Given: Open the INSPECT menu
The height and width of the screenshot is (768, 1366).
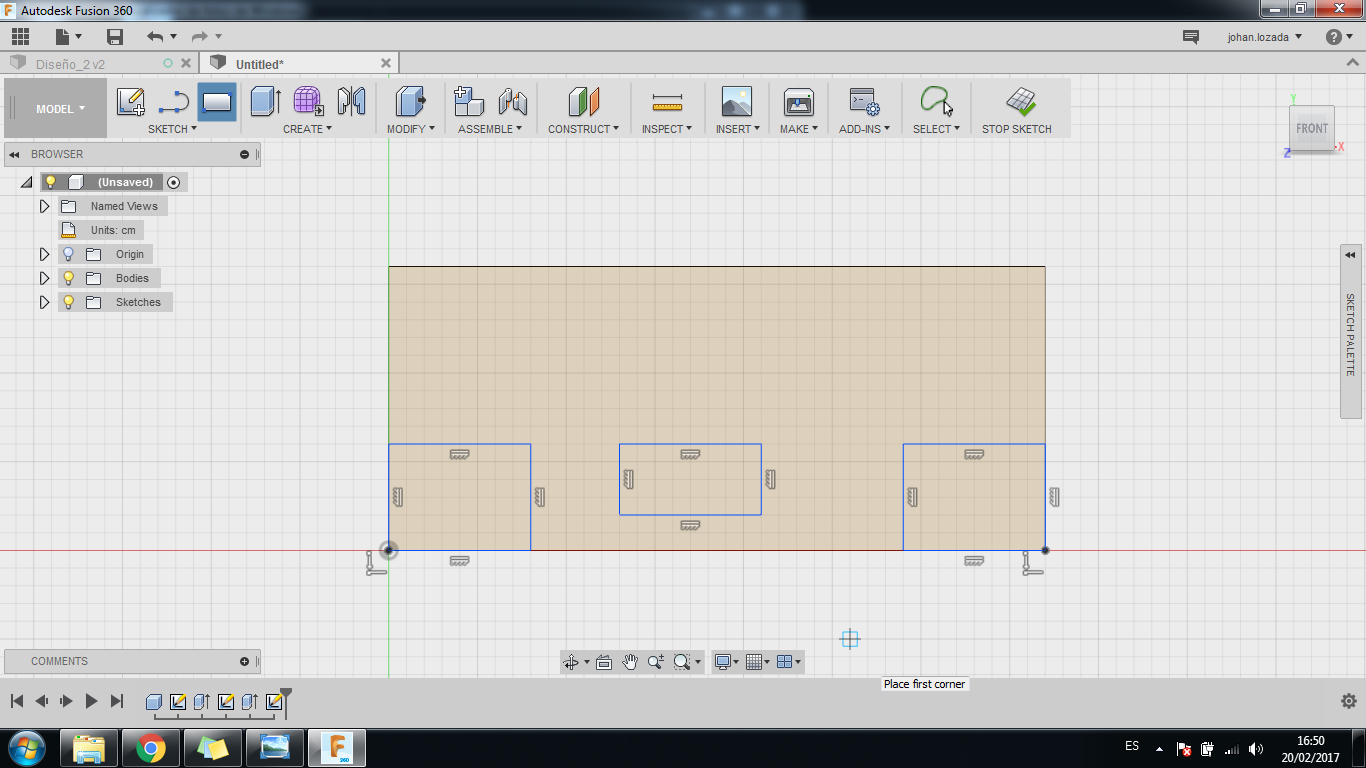Looking at the screenshot, I should (667, 129).
